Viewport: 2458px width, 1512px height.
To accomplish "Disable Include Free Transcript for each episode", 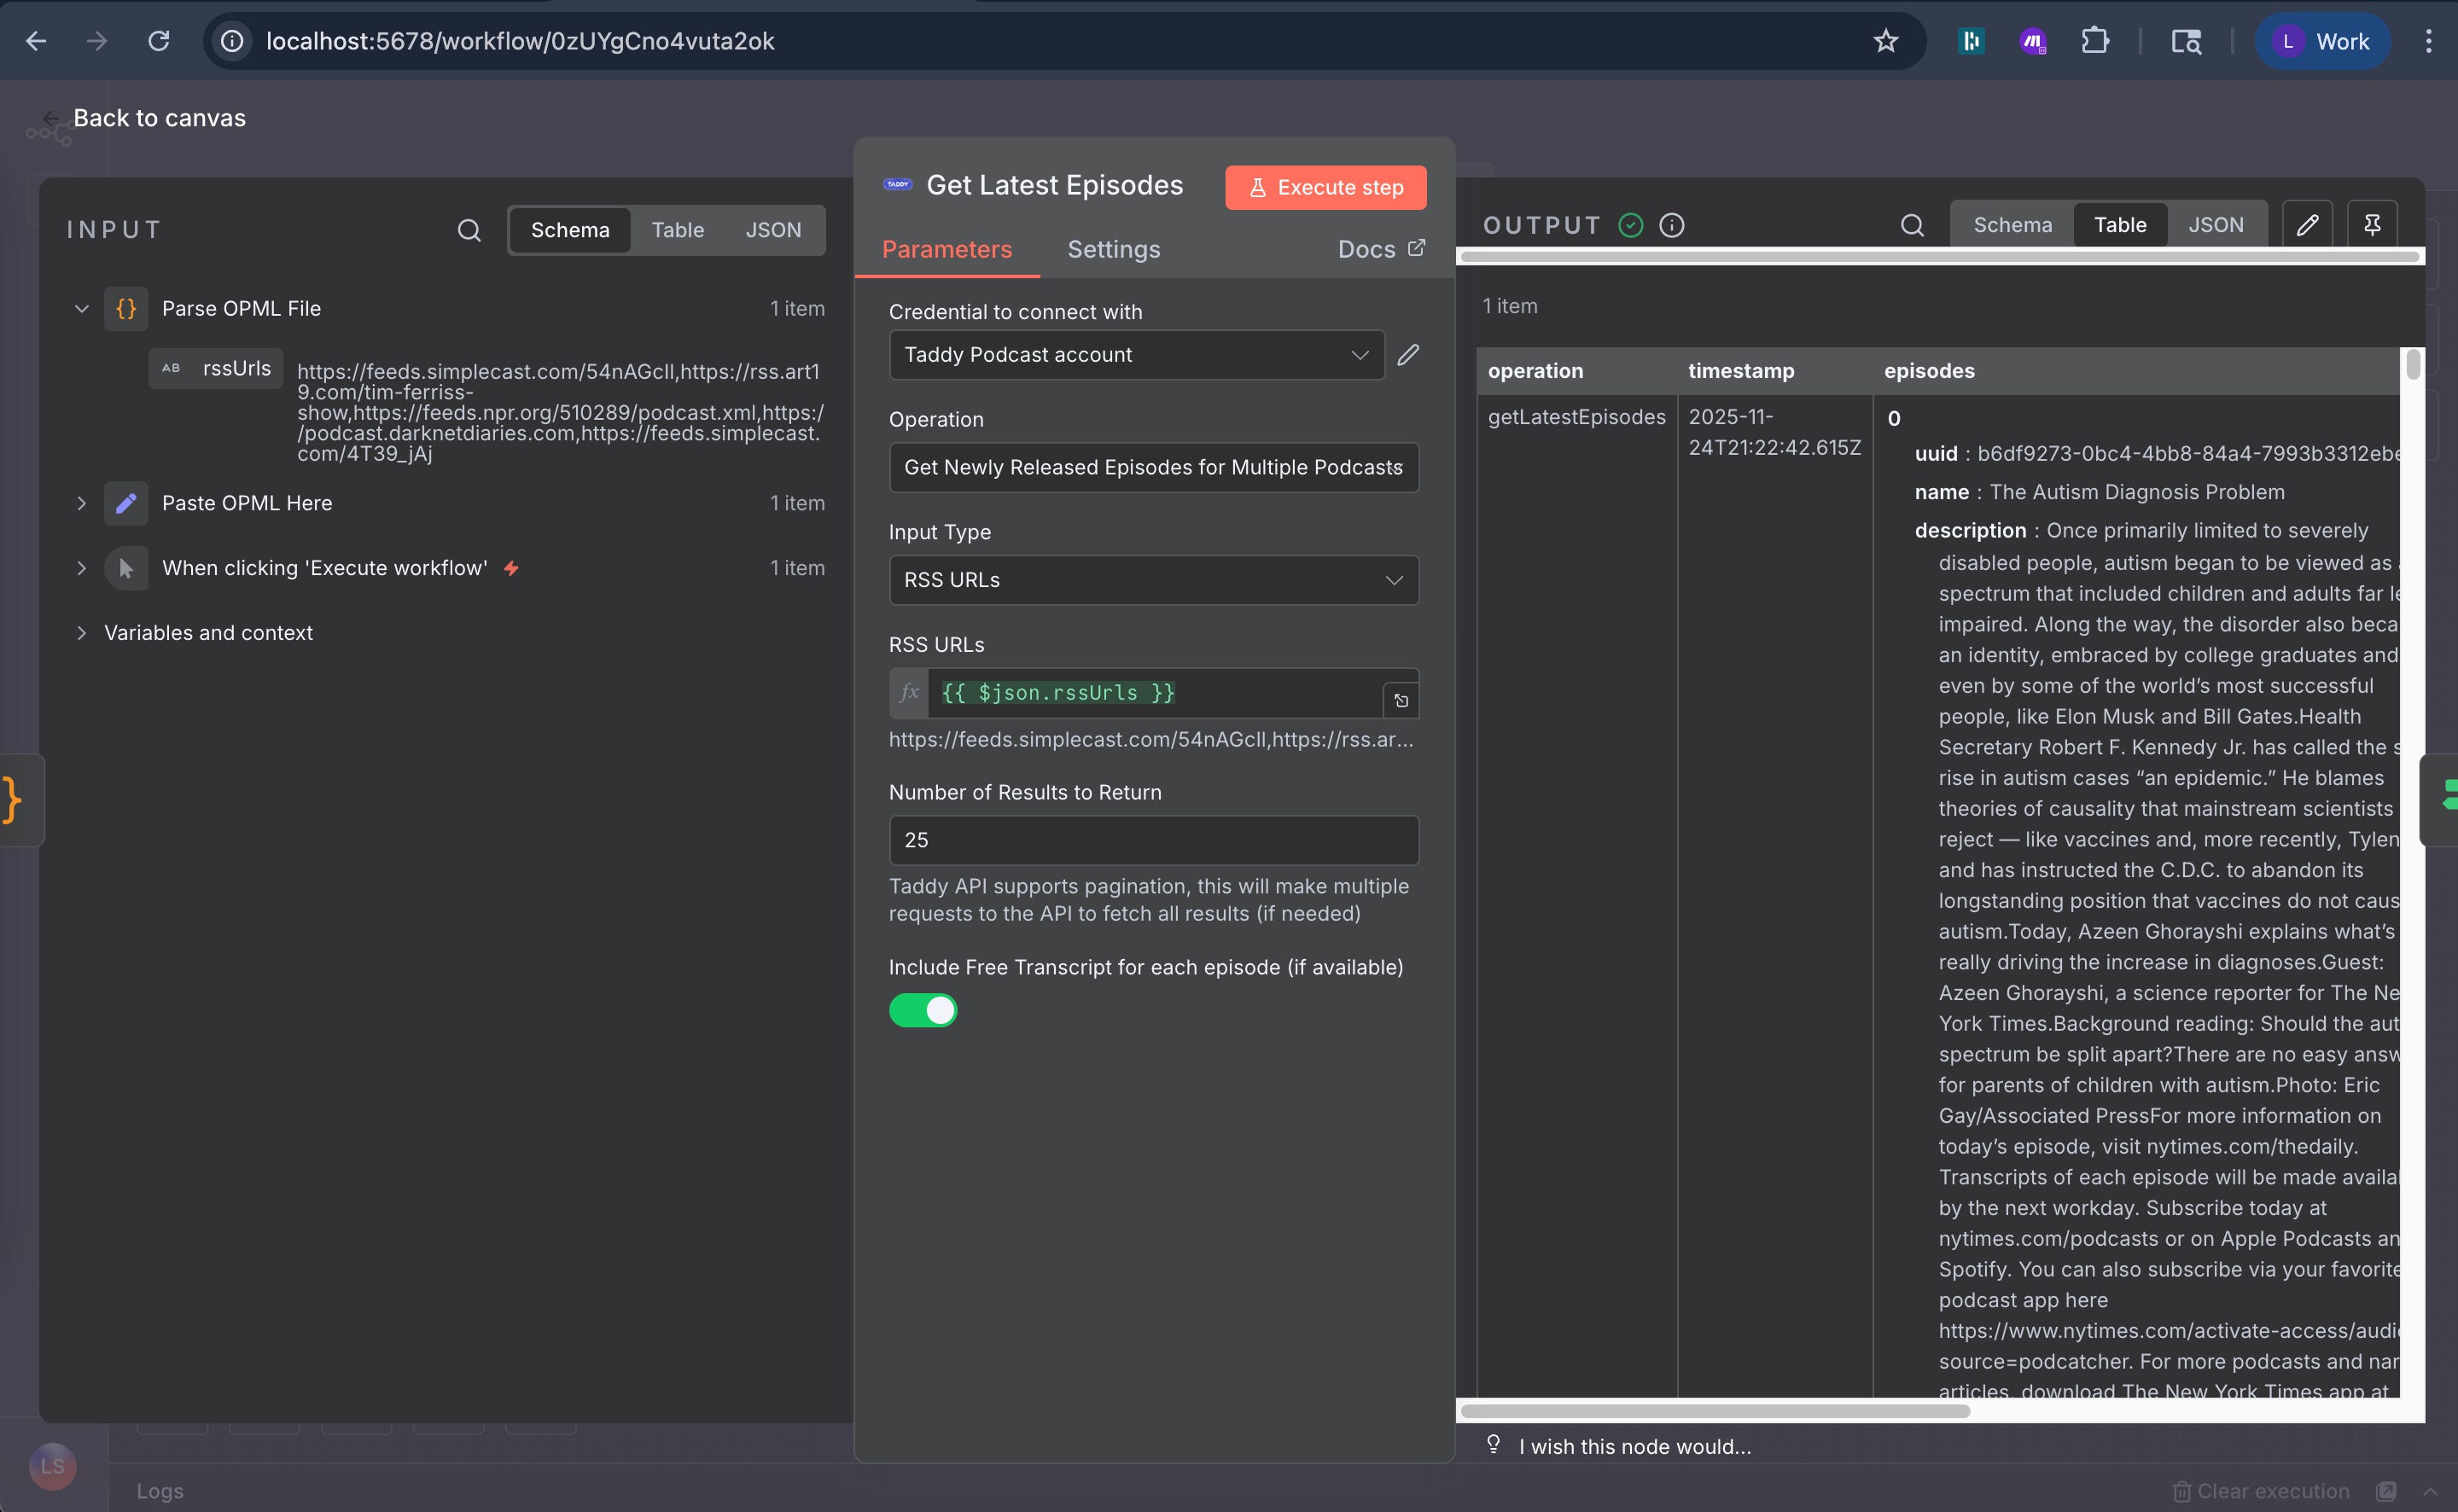I will pos(923,1010).
